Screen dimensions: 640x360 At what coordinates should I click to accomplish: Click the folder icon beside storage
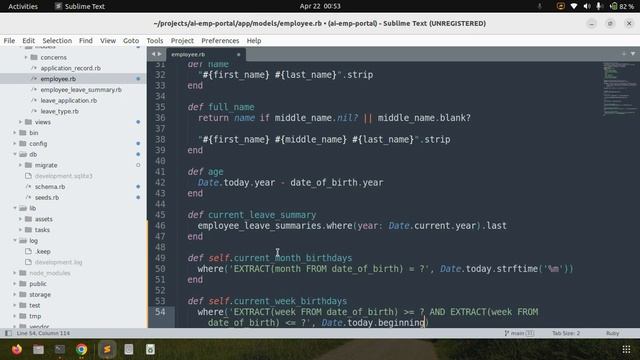[23, 294]
